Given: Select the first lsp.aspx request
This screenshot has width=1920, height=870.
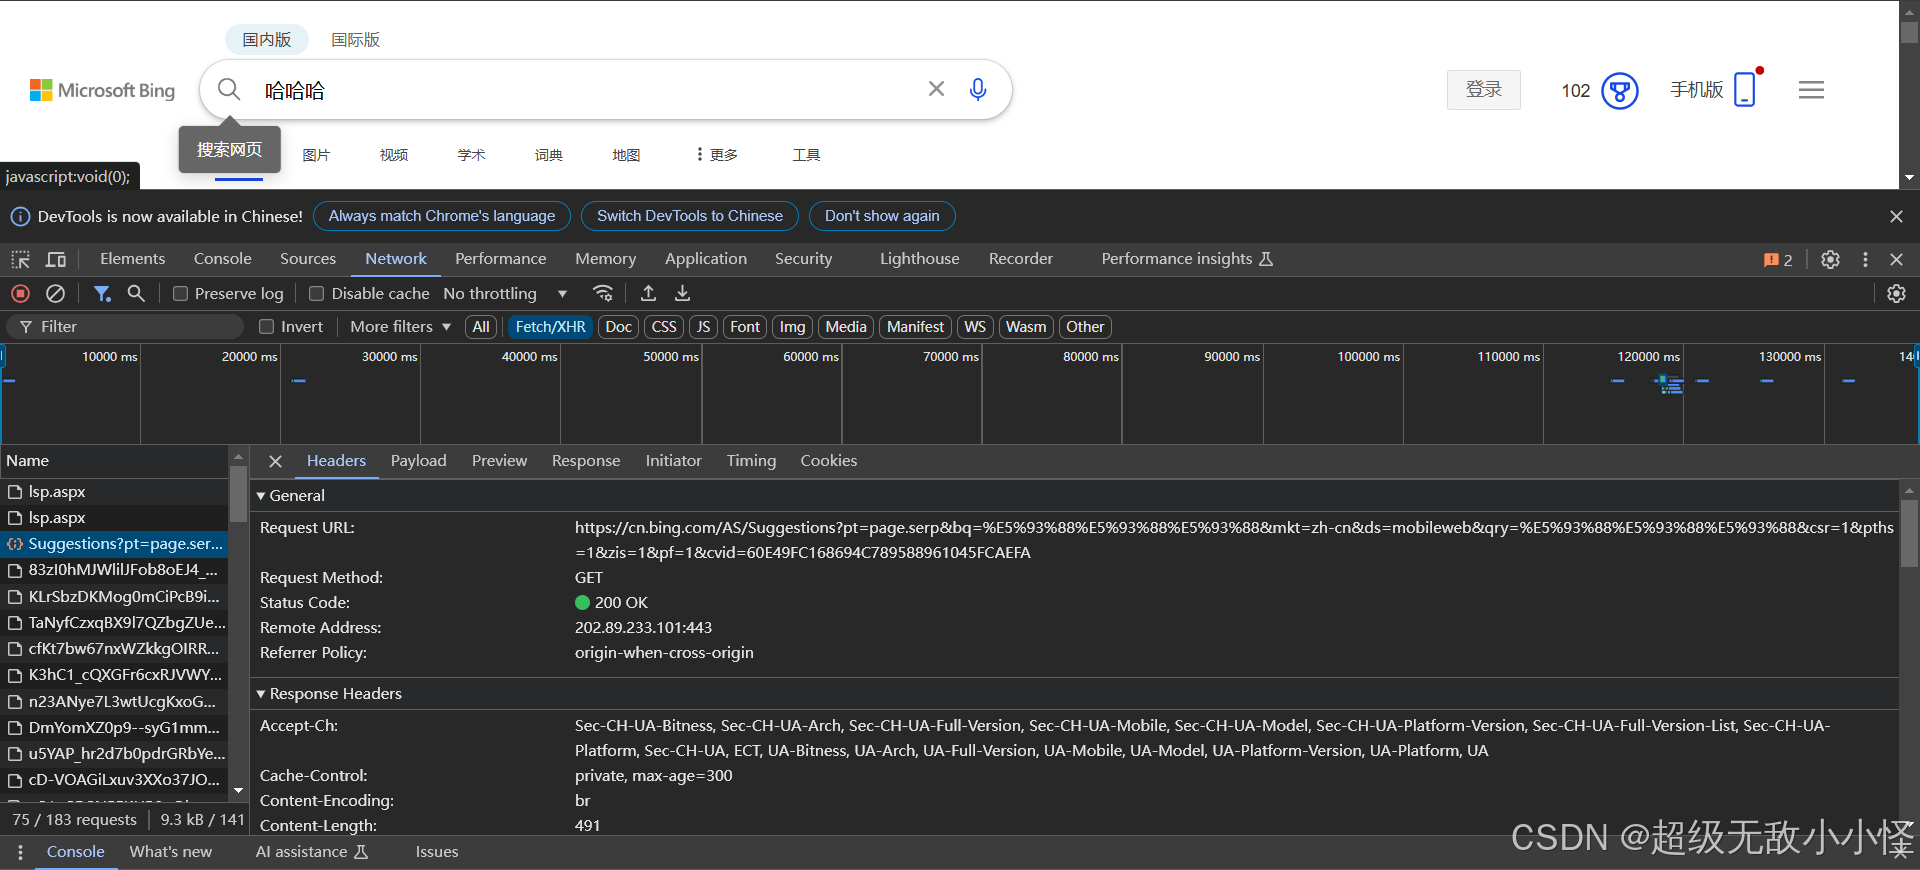Looking at the screenshot, I should [114, 492].
